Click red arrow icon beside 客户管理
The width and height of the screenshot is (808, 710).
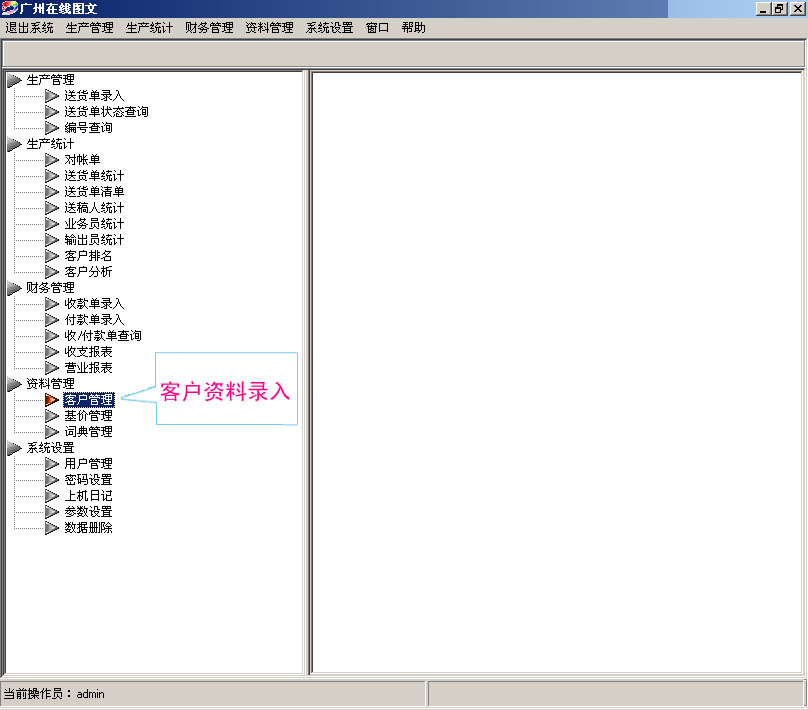(52, 399)
